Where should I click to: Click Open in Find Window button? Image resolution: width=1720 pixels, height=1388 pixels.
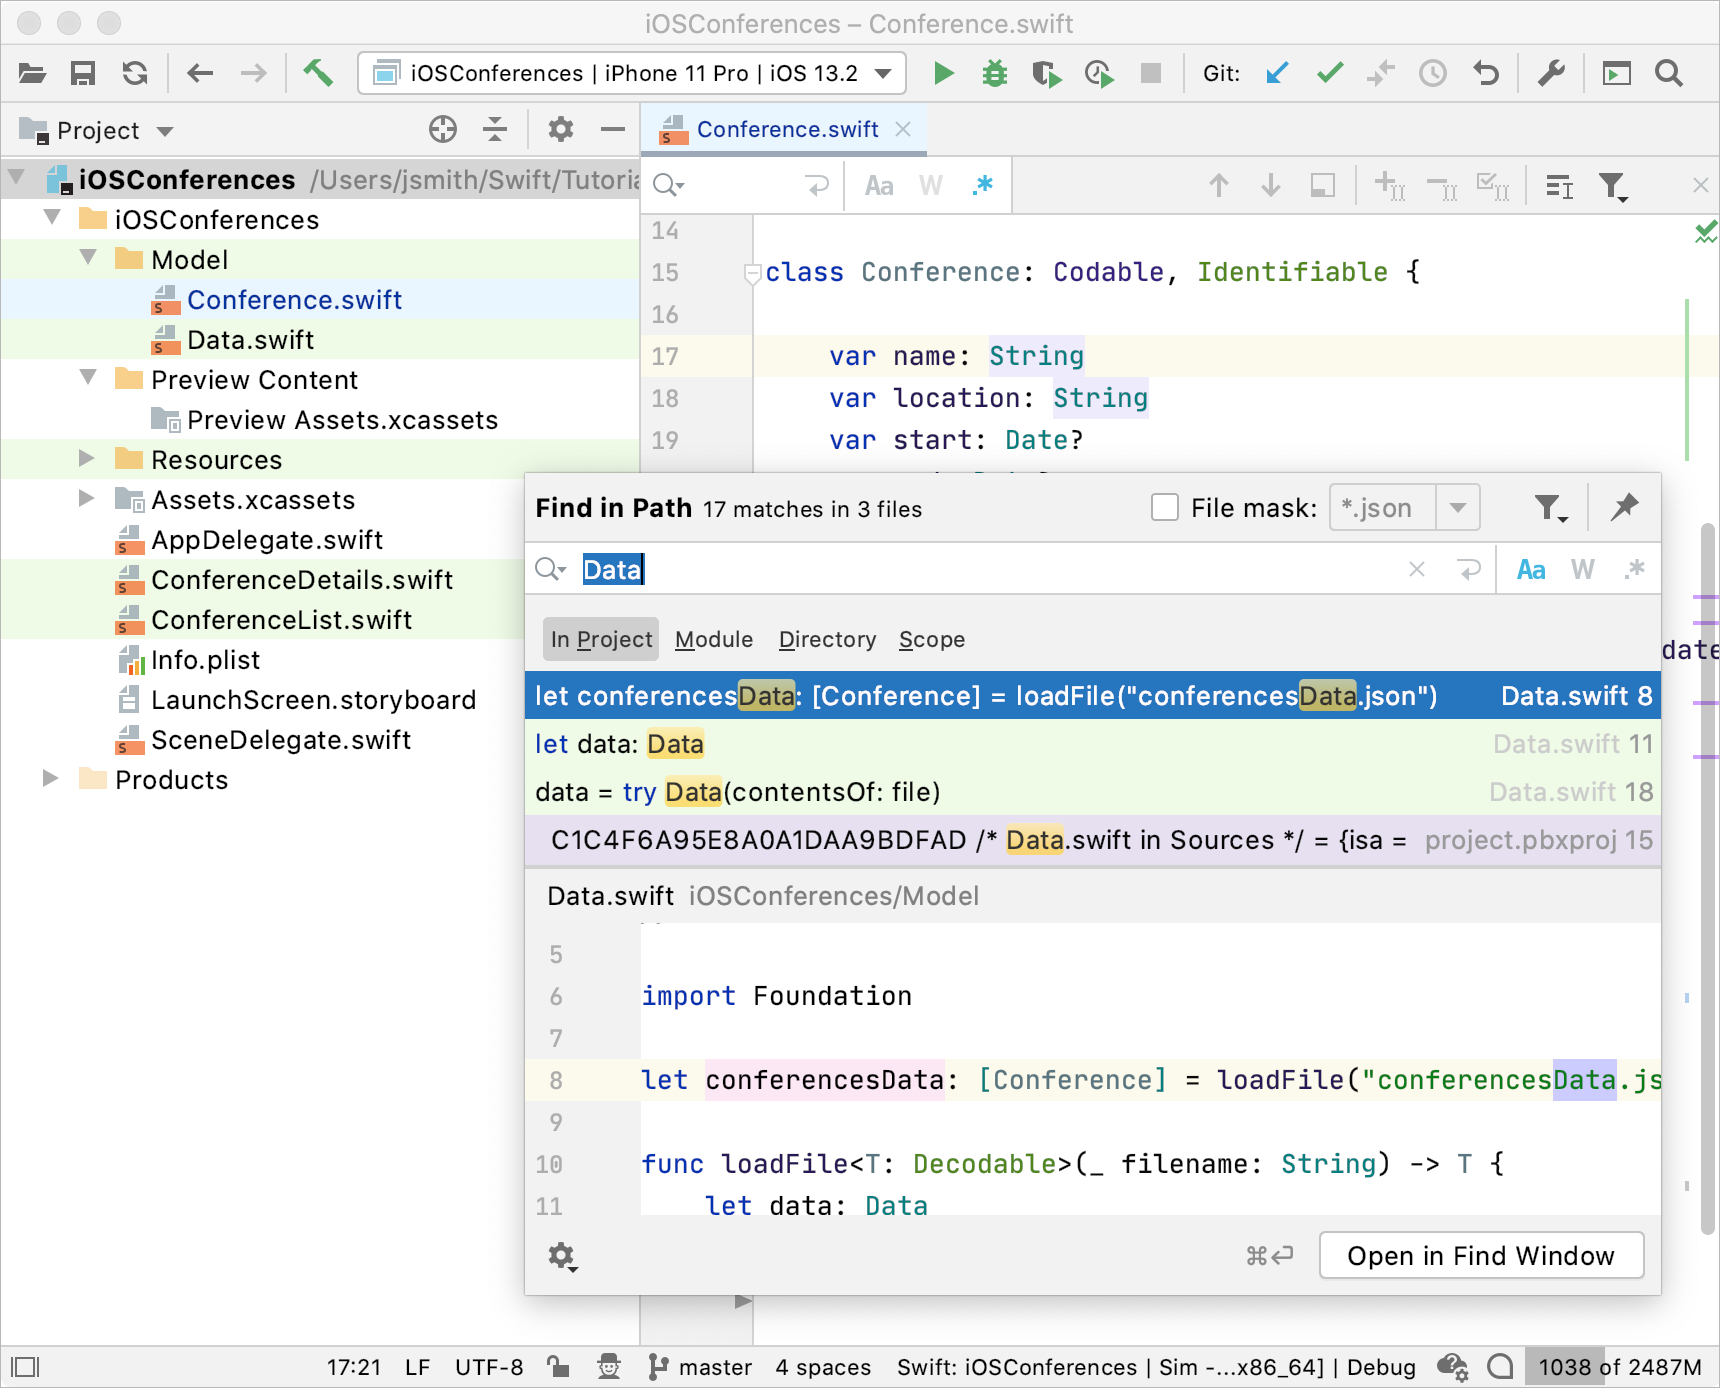coord(1481,1256)
